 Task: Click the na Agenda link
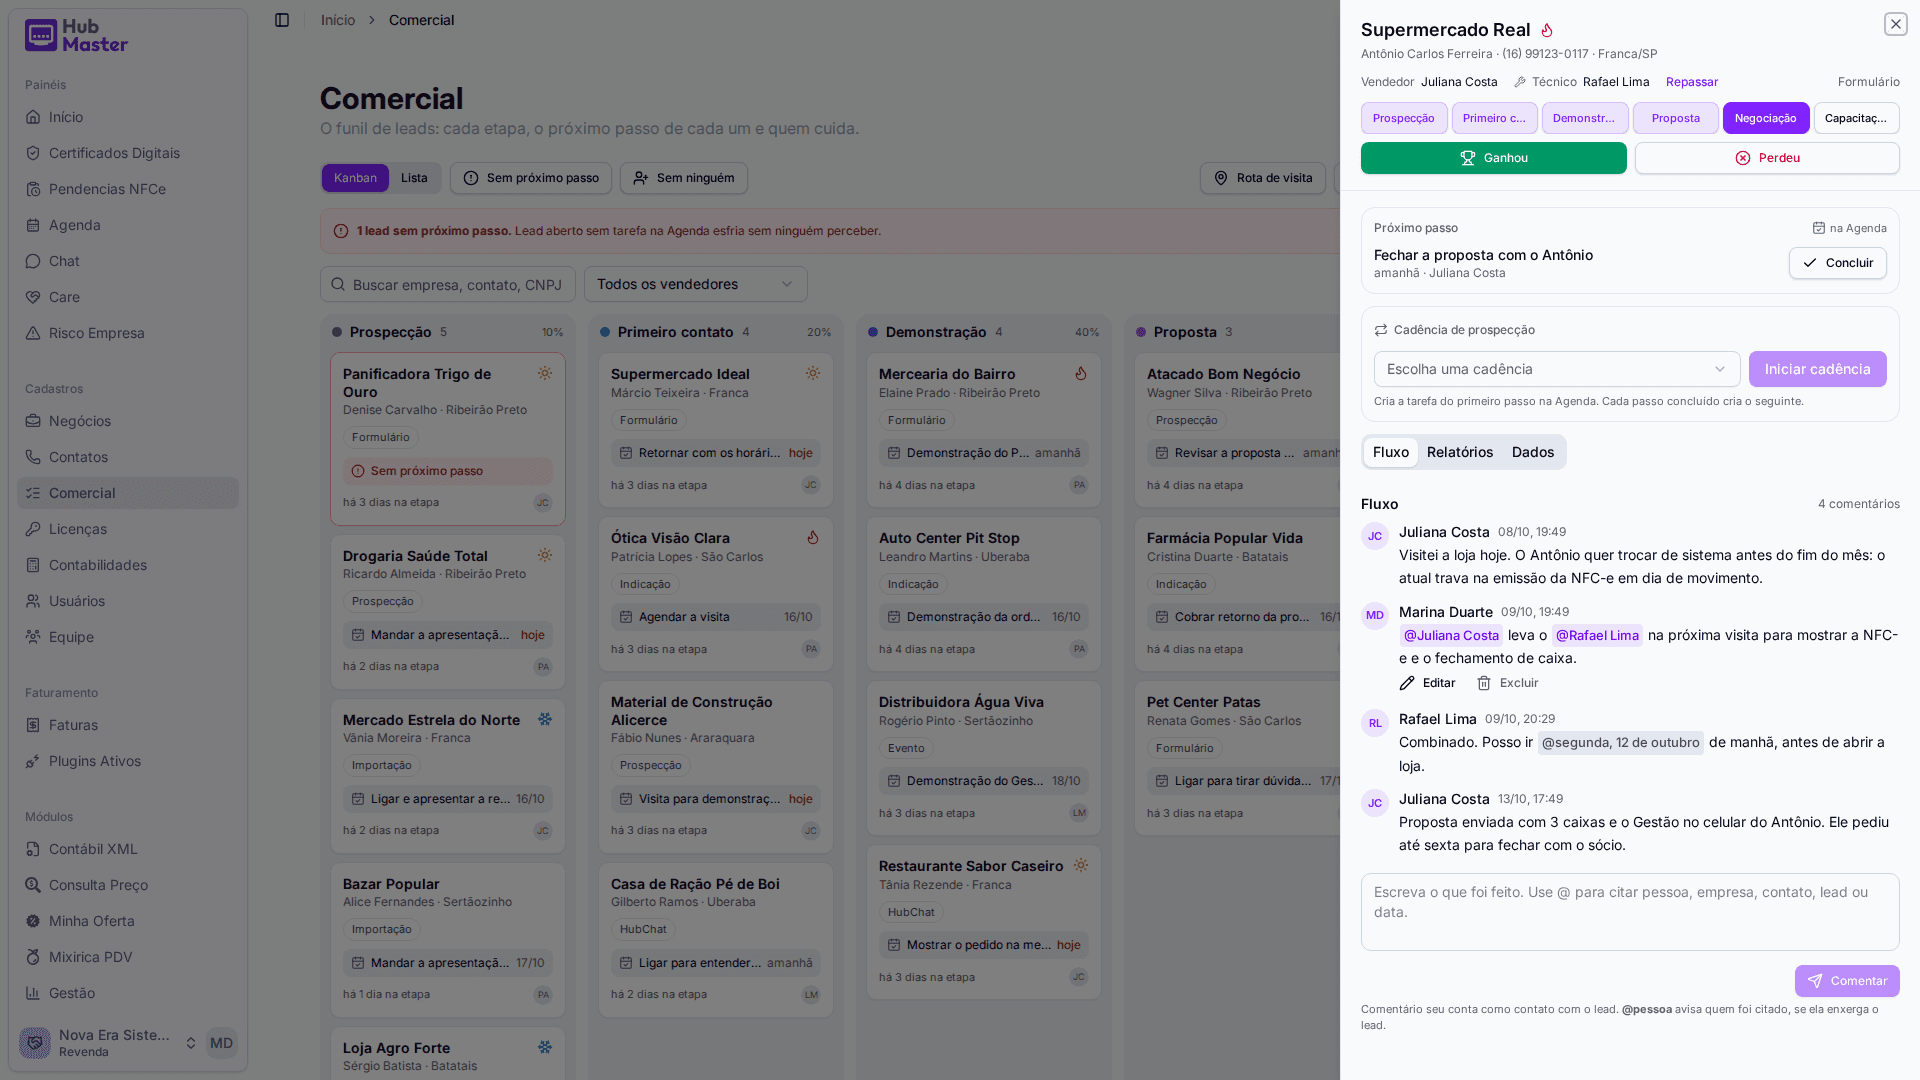pyautogui.click(x=1849, y=228)
